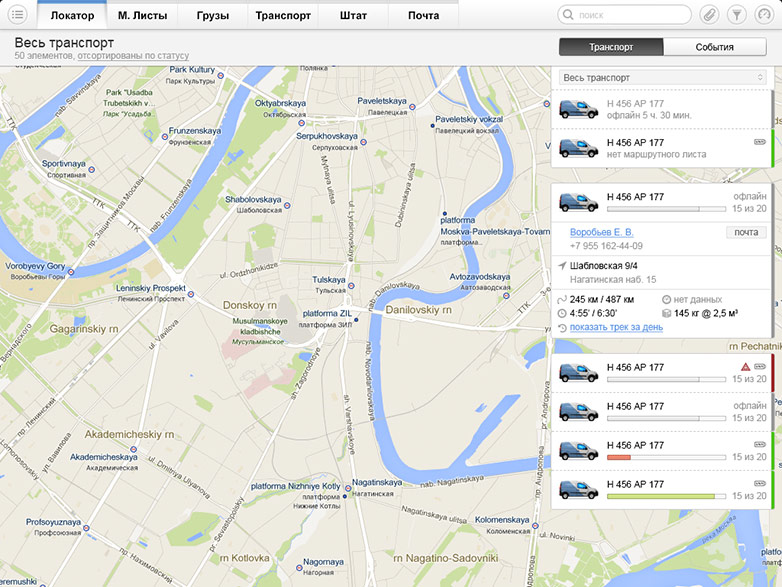
Task: Click the cargo box icon by 145 кг
Action: [x=666, y=313]
